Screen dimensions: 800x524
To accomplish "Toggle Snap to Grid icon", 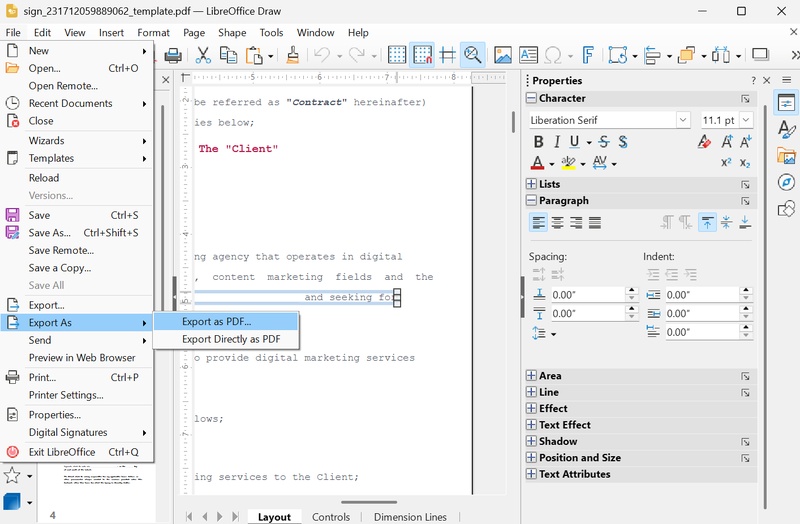I will pos(422,55).
